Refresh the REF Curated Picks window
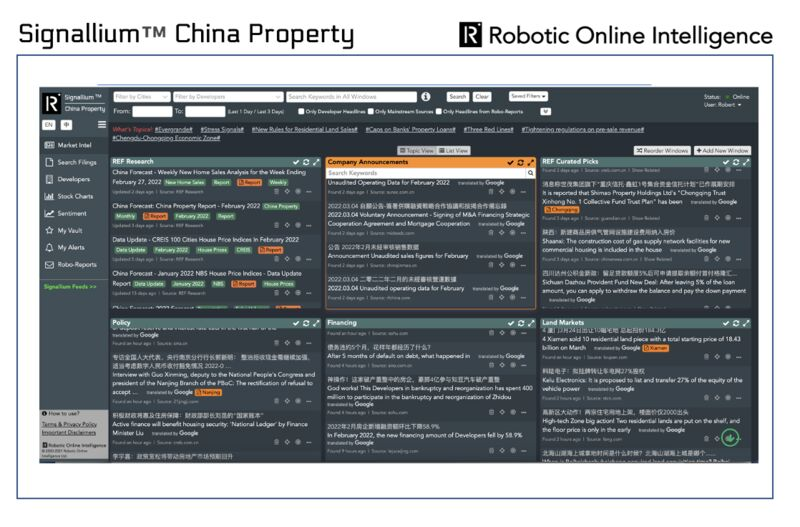 (x=736, y=162)
